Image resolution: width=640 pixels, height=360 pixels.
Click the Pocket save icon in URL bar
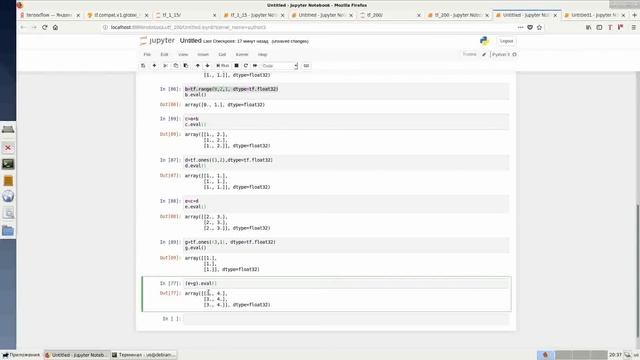[530, 27]
